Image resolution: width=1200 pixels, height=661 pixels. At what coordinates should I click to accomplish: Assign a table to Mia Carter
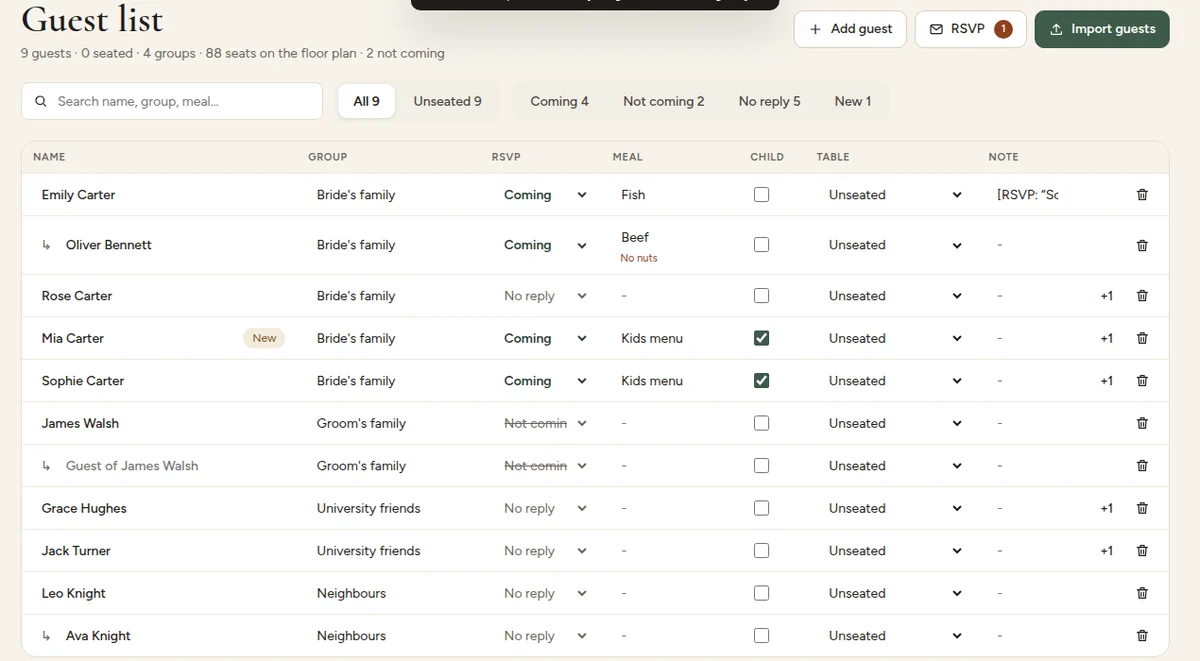895,338
